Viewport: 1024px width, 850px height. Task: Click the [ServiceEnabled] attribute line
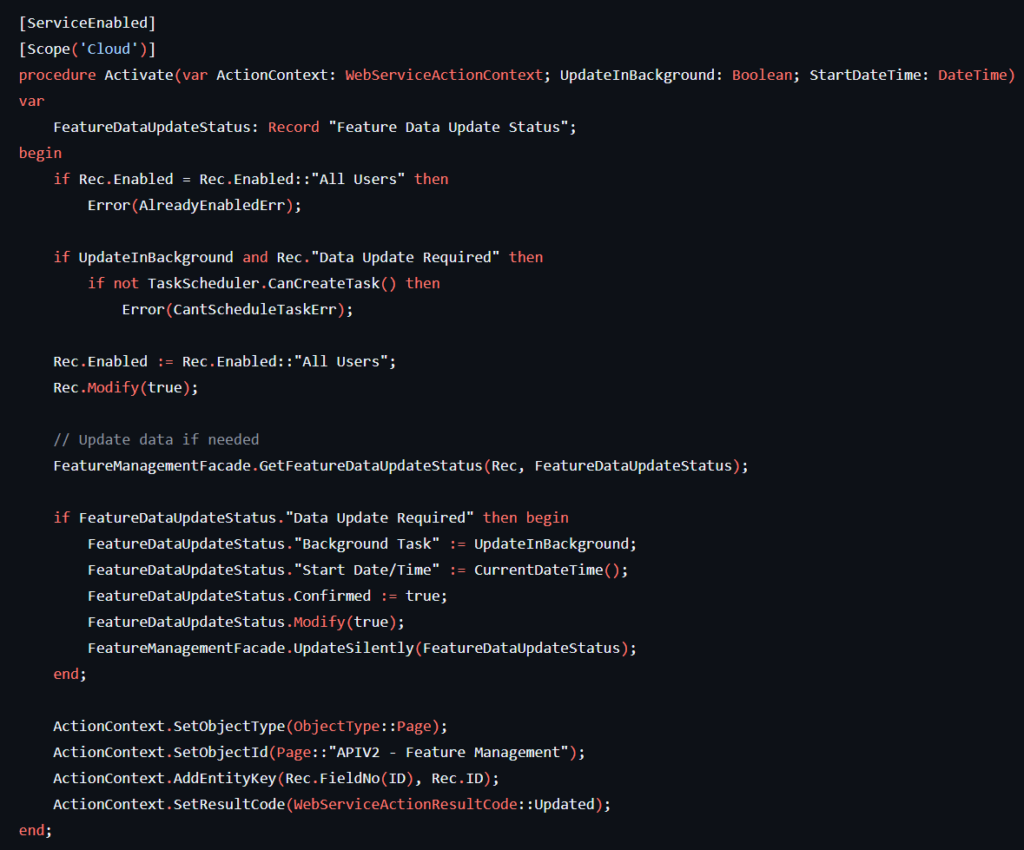[87, 23]
